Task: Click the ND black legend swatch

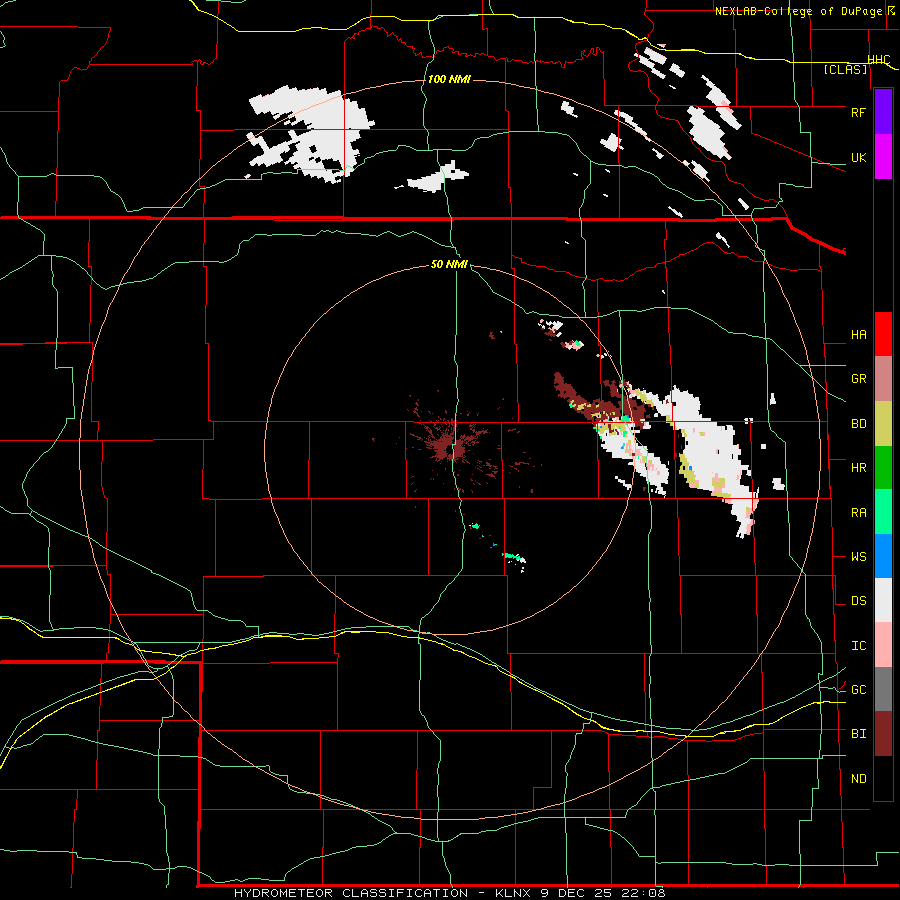Action: pos(883,778)
